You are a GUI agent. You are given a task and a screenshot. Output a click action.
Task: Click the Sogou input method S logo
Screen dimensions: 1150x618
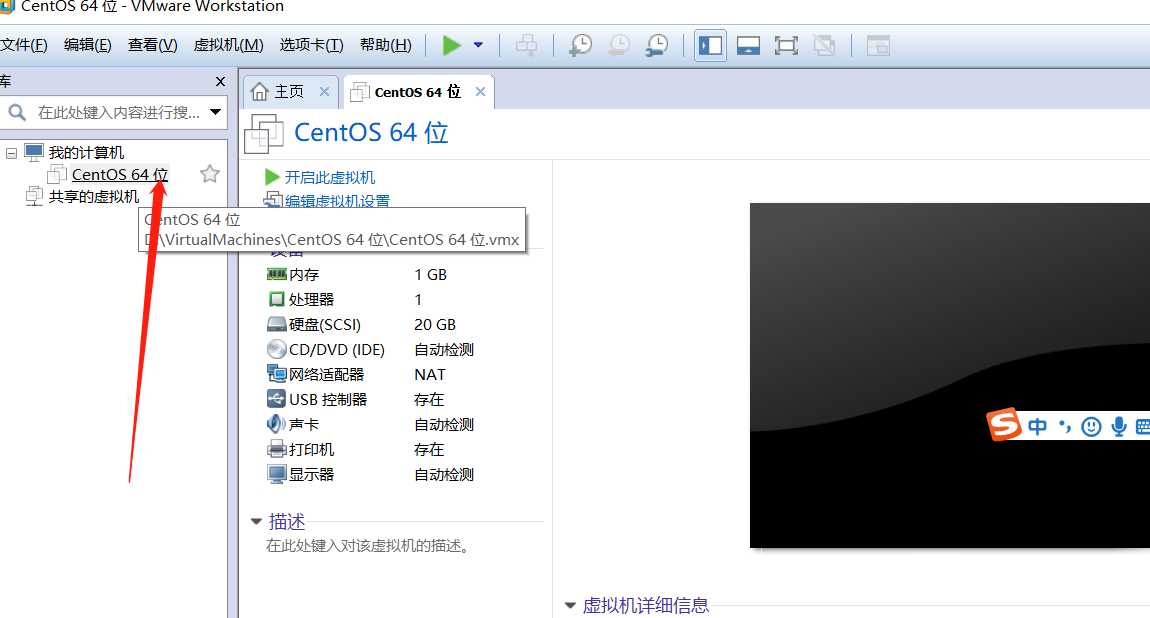pyautogui.click(x=1003, y=424)
